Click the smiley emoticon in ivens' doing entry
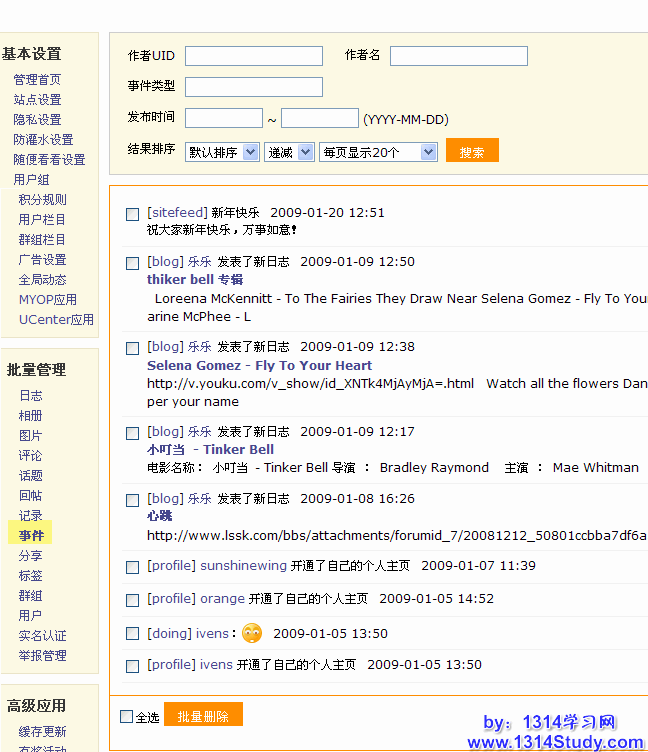This screenshot has width=648, height=752. [x=252, y=633]
